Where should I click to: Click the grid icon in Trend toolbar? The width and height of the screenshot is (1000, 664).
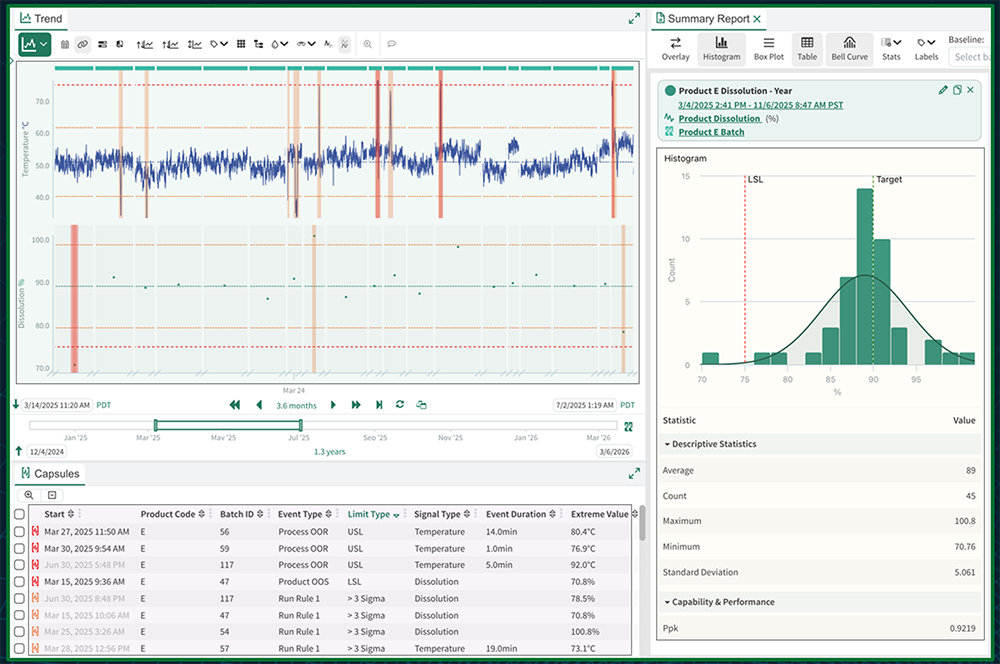click(x=241, y=45)
